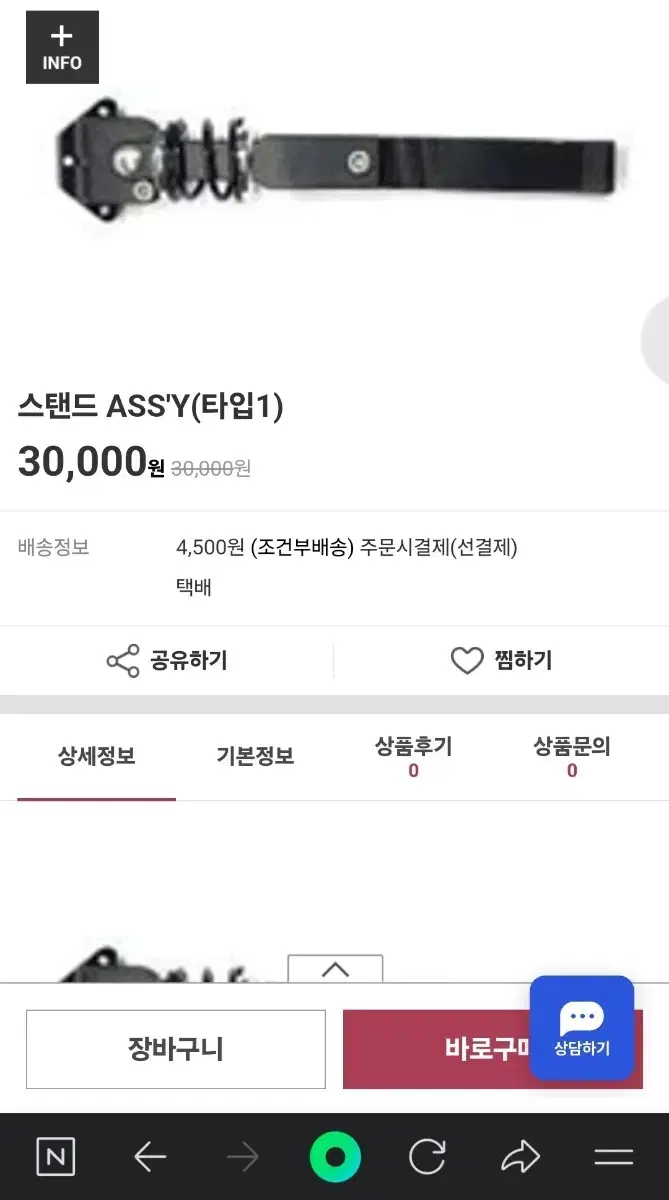Open the browser hamburger menu
The image size is (669, 1200).
click(613, 1158)
